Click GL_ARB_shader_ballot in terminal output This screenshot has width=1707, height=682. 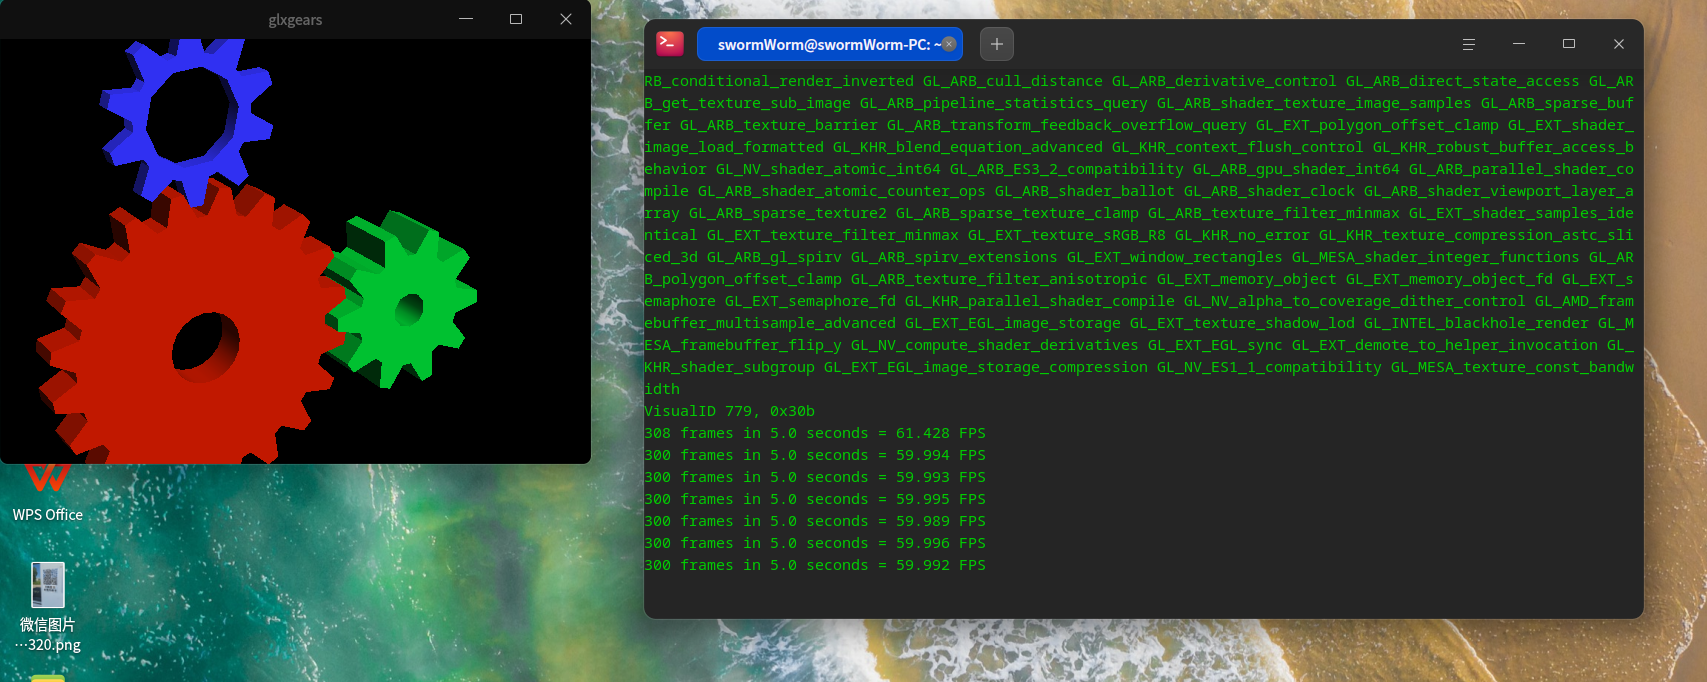coord(1085,191)
